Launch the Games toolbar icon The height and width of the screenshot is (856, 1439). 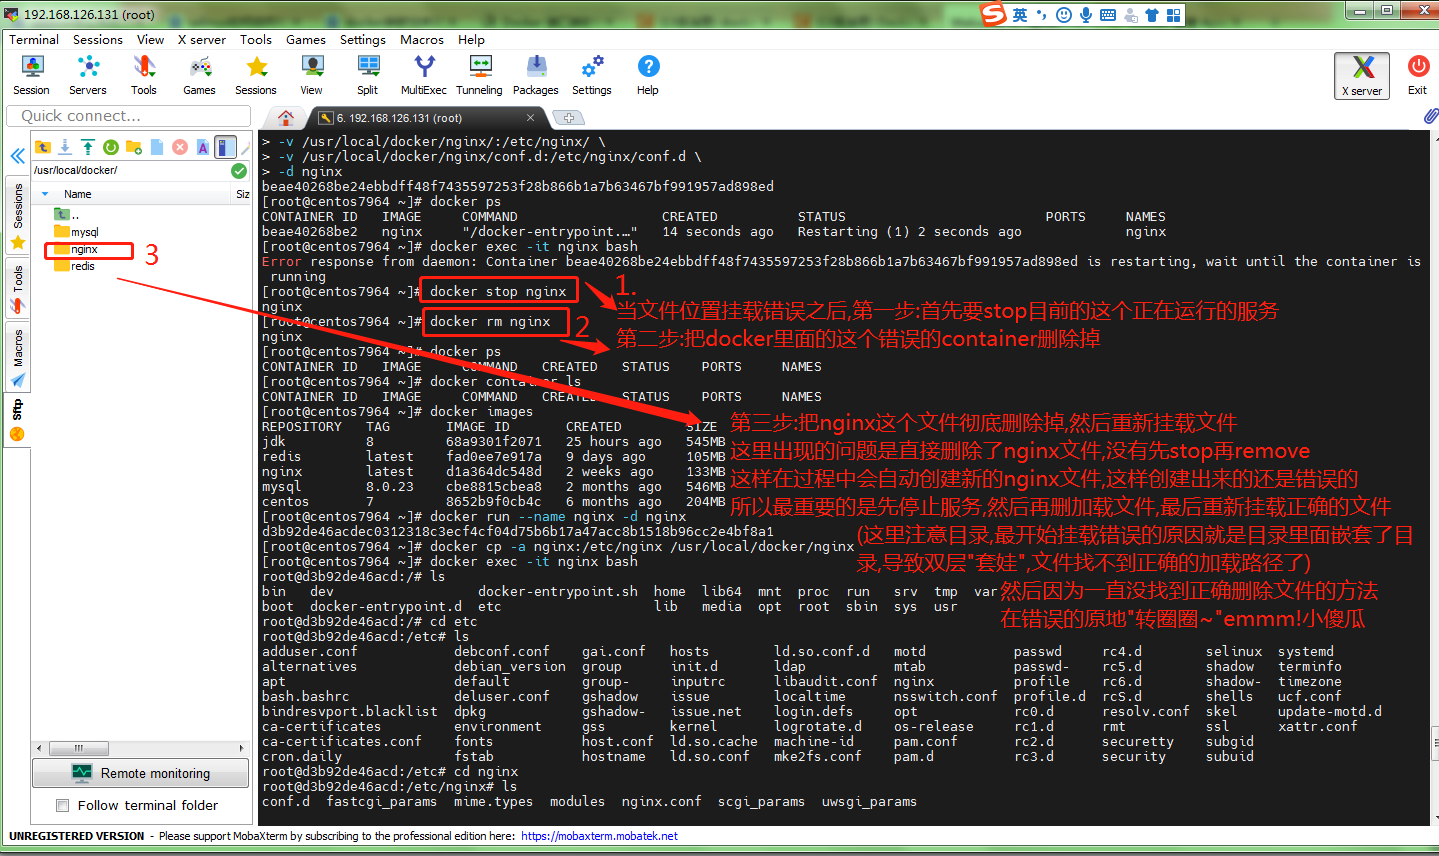click(199, 75)
